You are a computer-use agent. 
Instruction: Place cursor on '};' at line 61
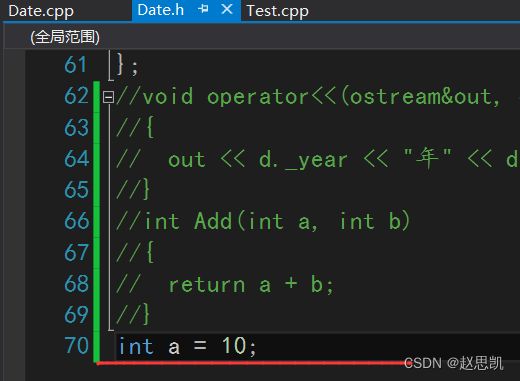pyautogui.click(x=127, y=65)
